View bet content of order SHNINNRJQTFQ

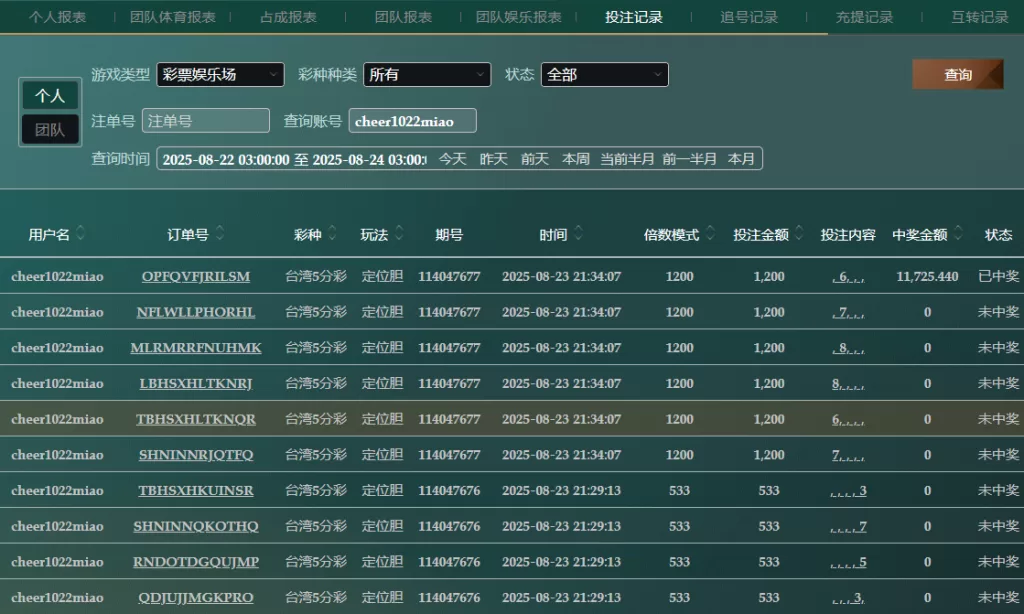point(848,455)
